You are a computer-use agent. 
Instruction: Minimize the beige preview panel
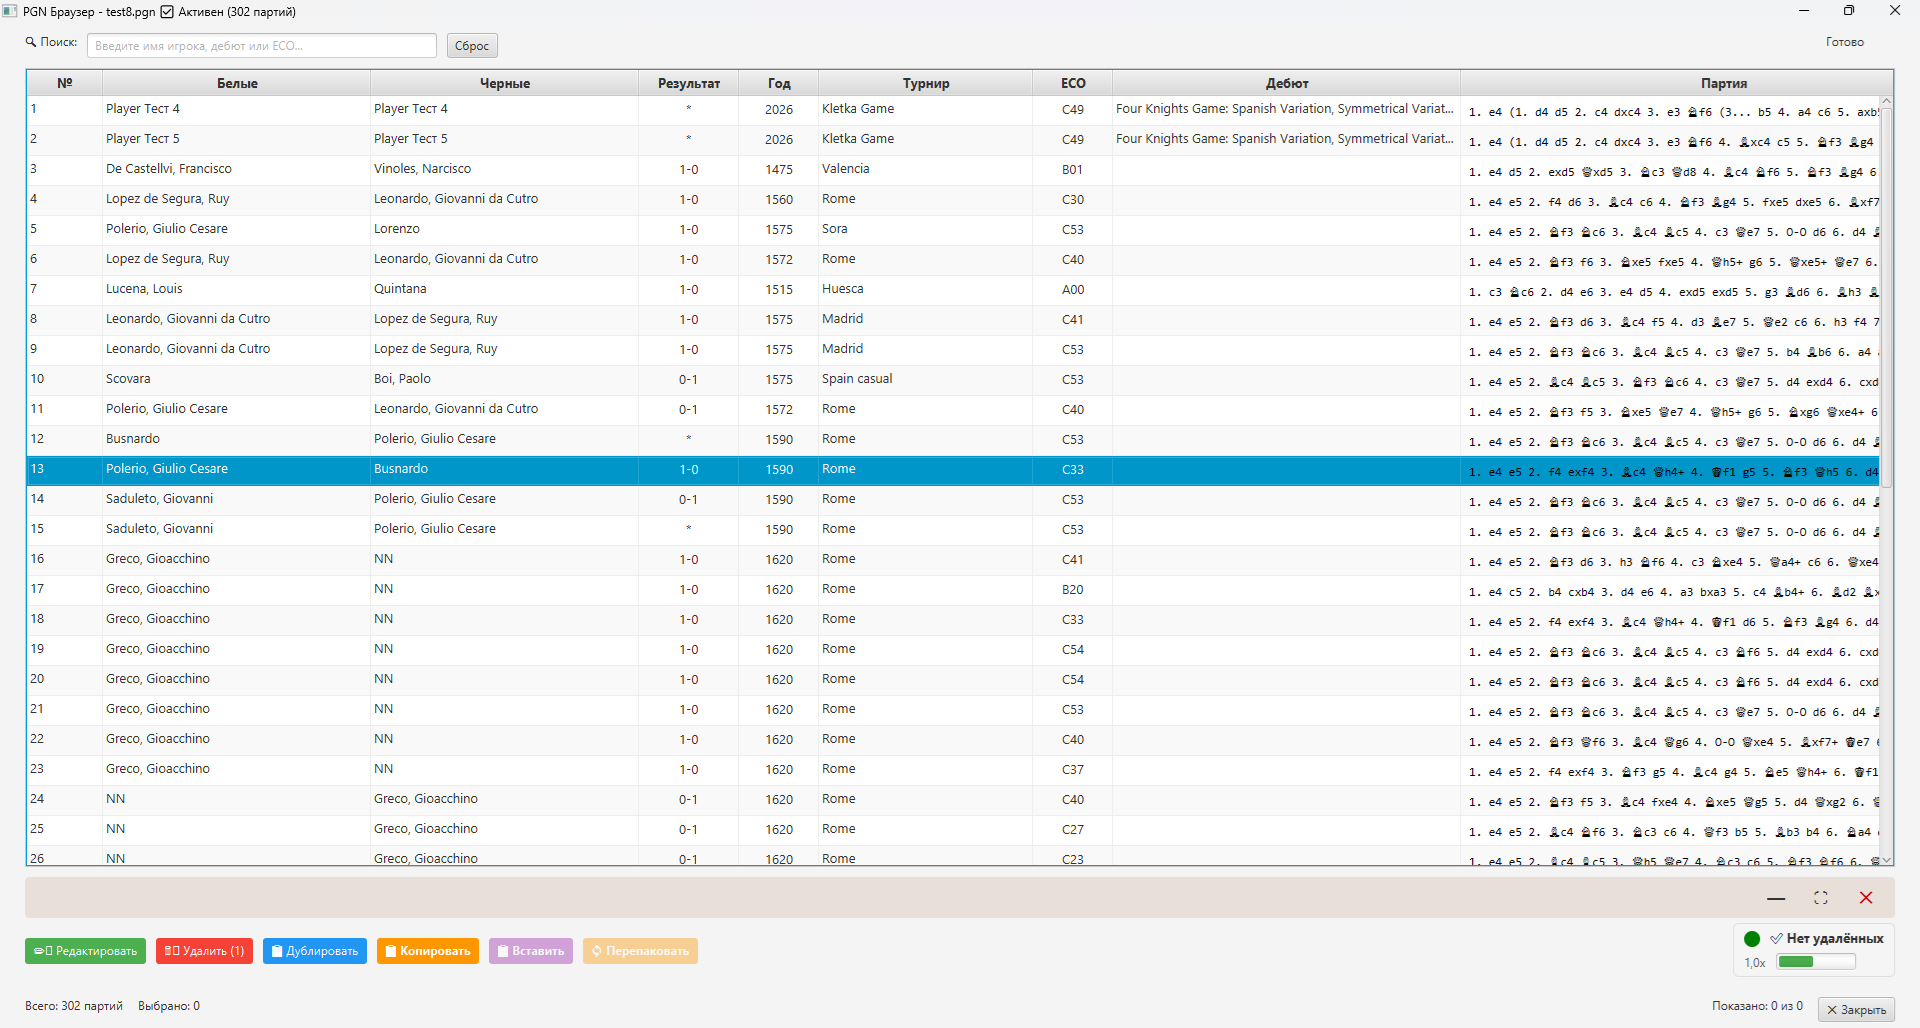pyautogui.click(x=1776, y=898)
